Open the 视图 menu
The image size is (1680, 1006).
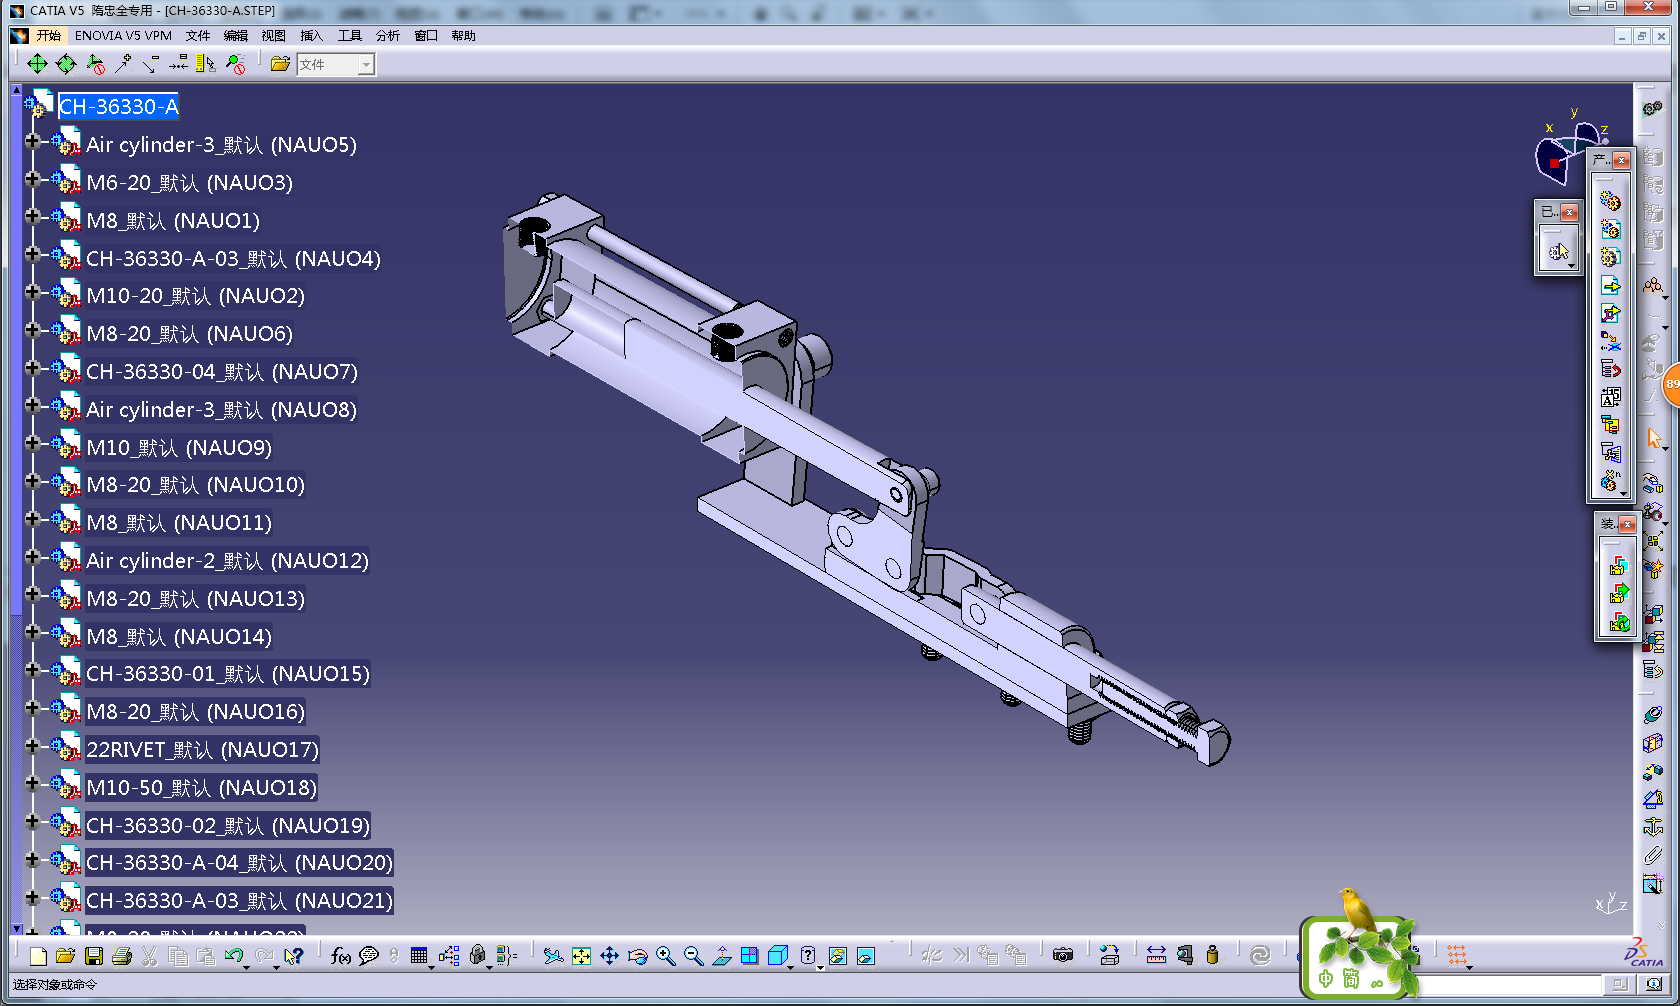tap(274, 36)
